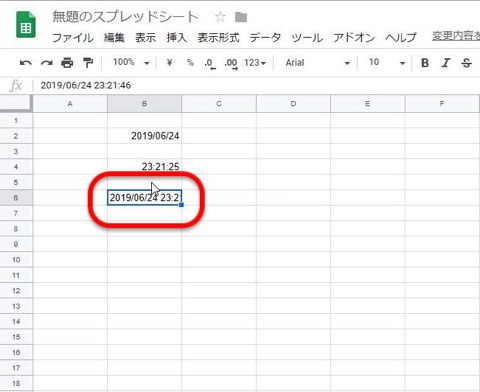
Task: Open the 123 number format dropdown
Action: [255, 63]
